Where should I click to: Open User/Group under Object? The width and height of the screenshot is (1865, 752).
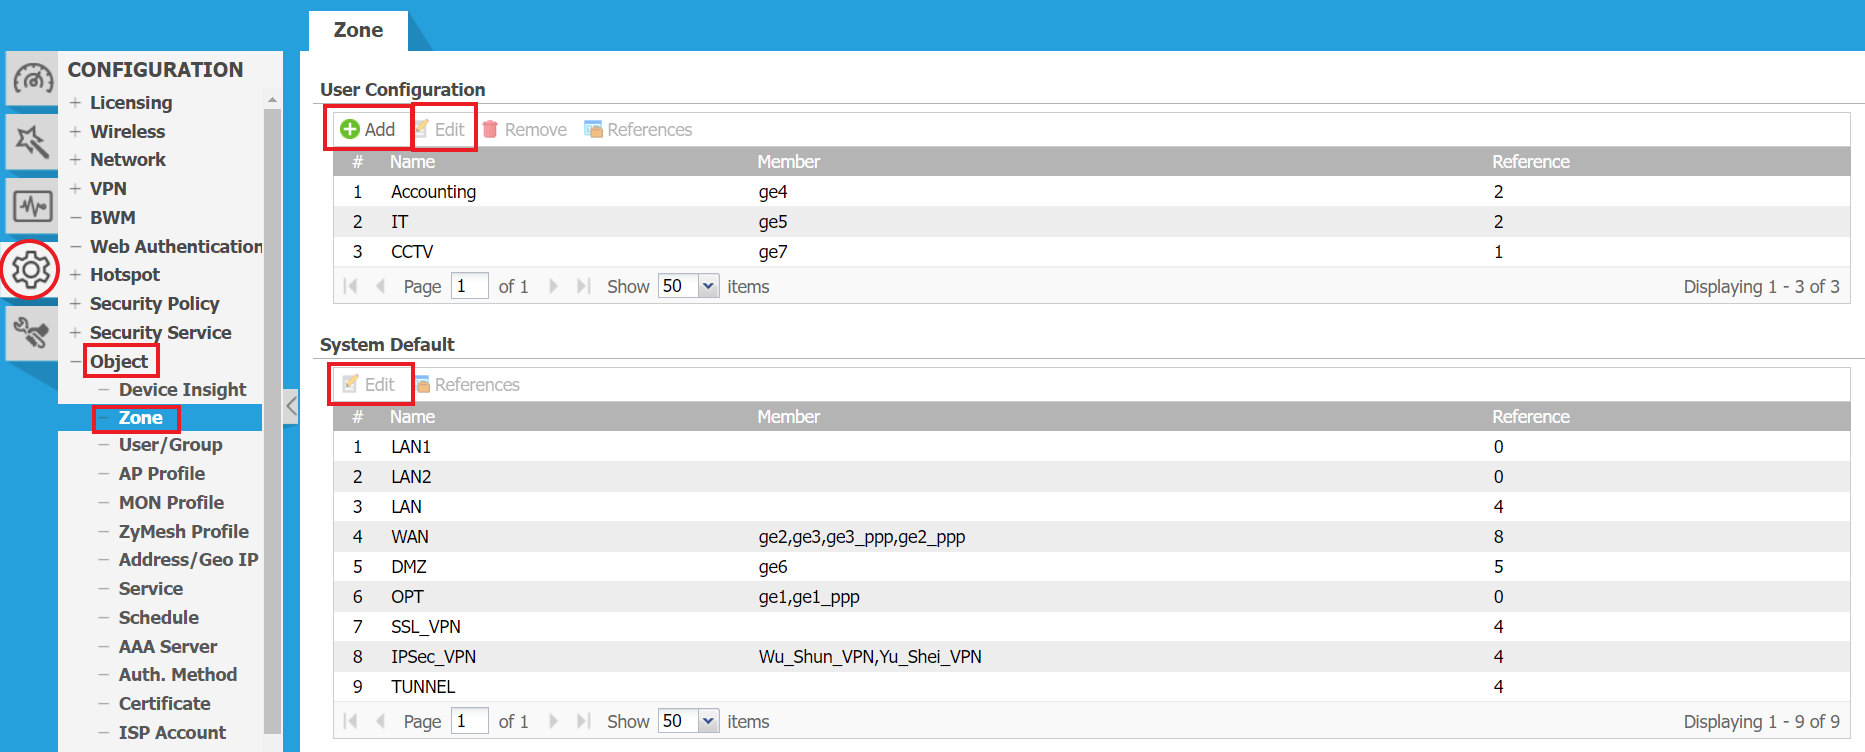pyautogui.click(x=170, y=445)
